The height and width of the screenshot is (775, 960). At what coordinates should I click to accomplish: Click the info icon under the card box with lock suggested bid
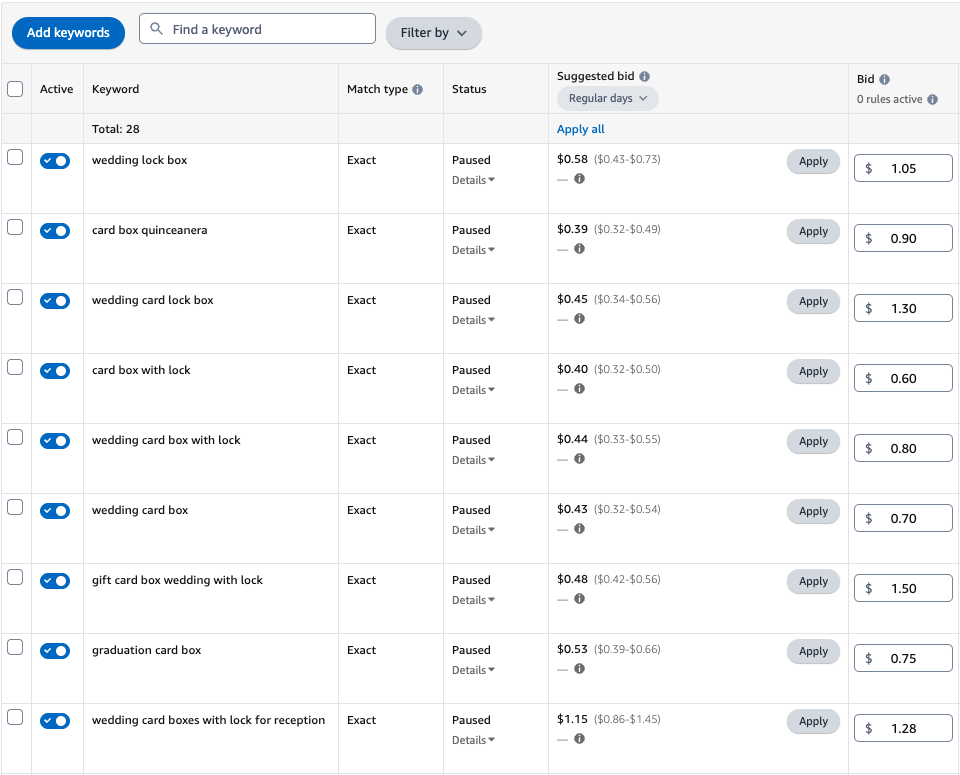579,389
